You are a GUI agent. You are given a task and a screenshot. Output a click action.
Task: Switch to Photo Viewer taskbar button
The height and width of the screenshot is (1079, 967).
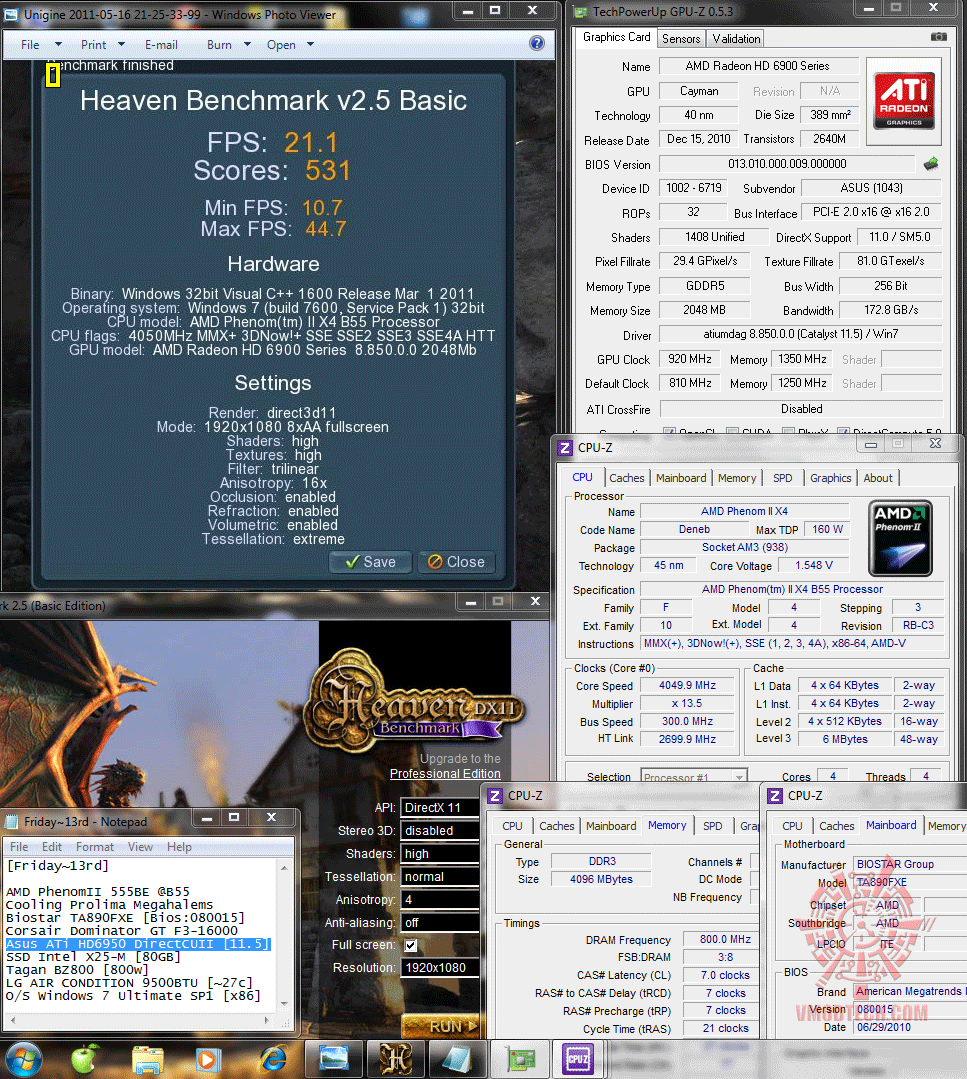334,1058
